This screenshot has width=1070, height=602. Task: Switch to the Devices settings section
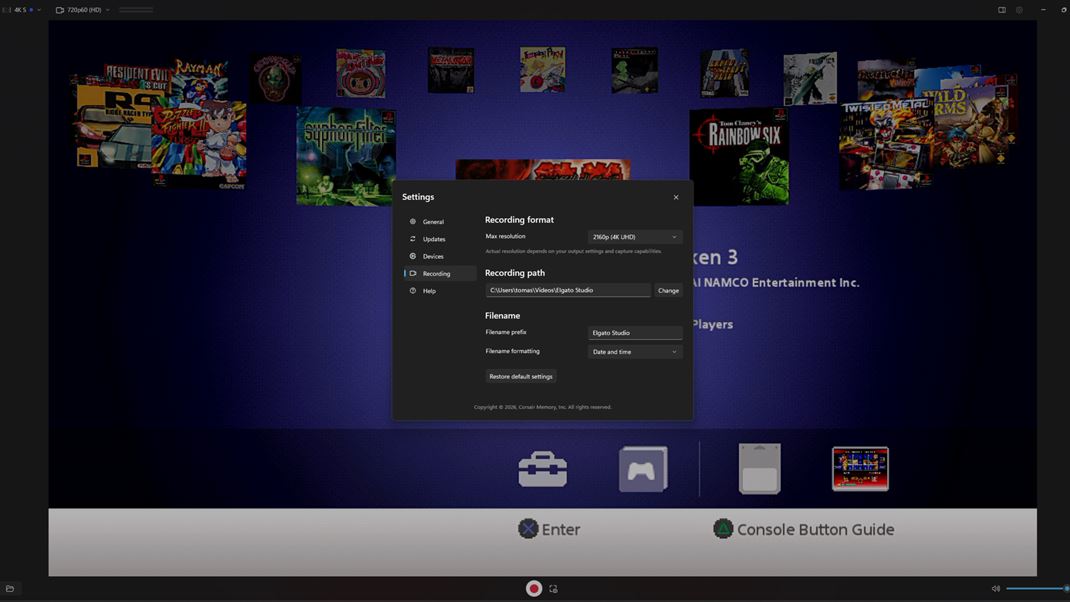click(431, 256)
